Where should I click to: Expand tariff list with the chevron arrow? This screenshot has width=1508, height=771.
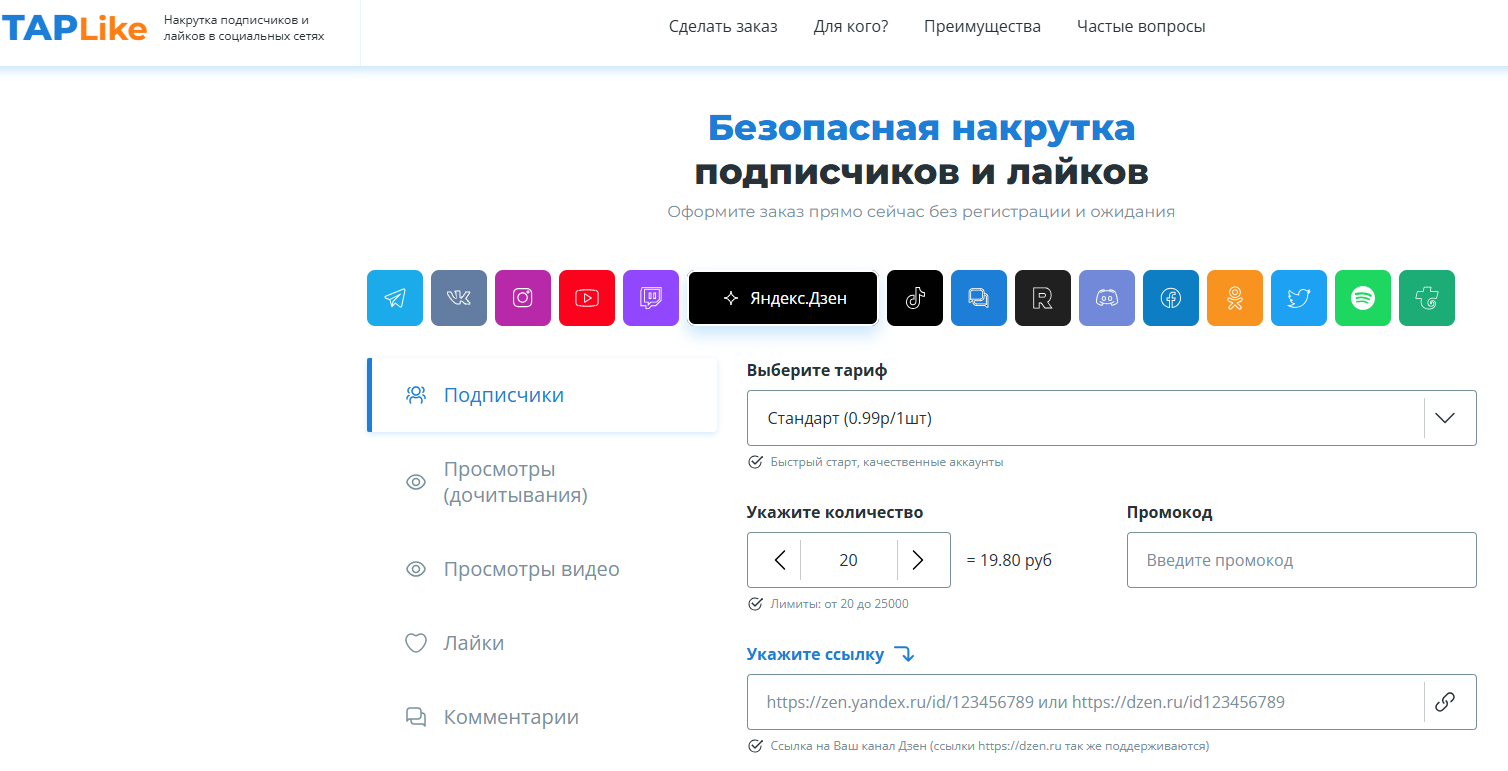(x=1445, y=418)
